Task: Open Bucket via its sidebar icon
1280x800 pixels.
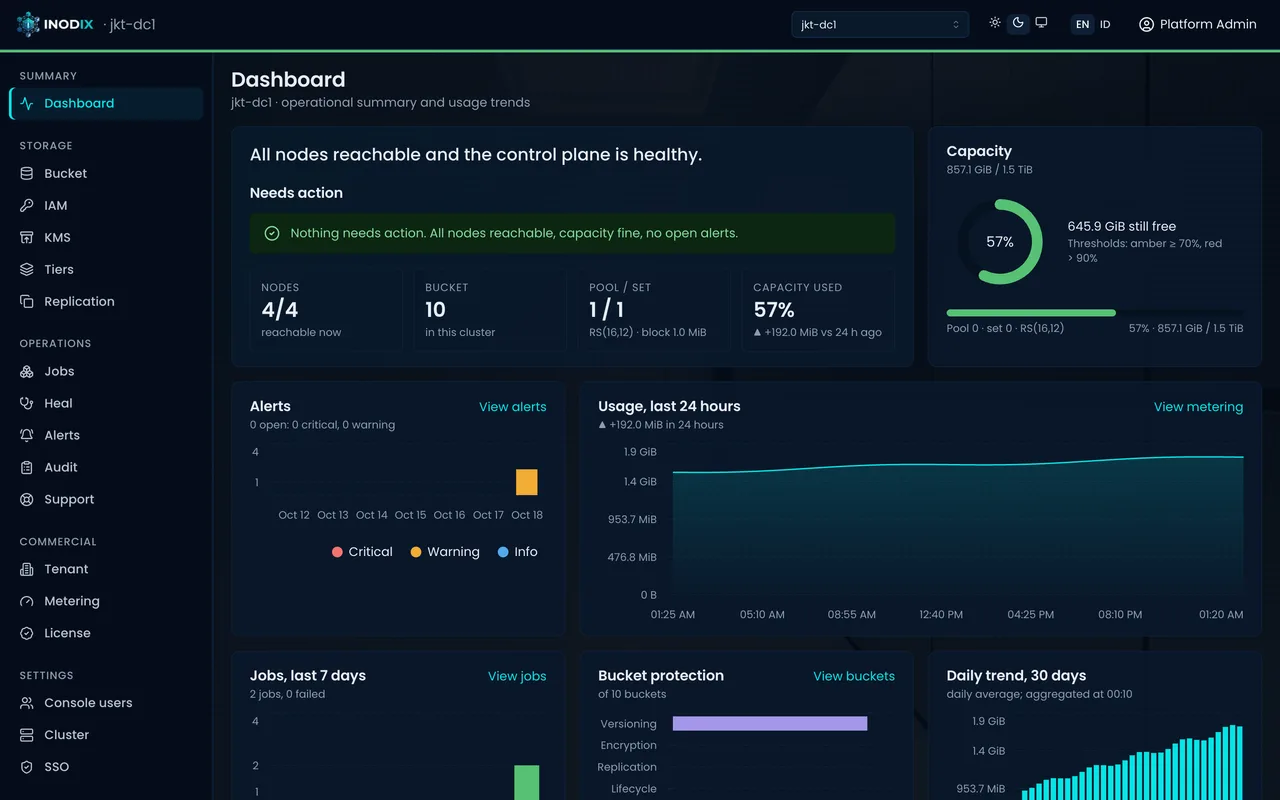Action: click(x=27, y=173)
